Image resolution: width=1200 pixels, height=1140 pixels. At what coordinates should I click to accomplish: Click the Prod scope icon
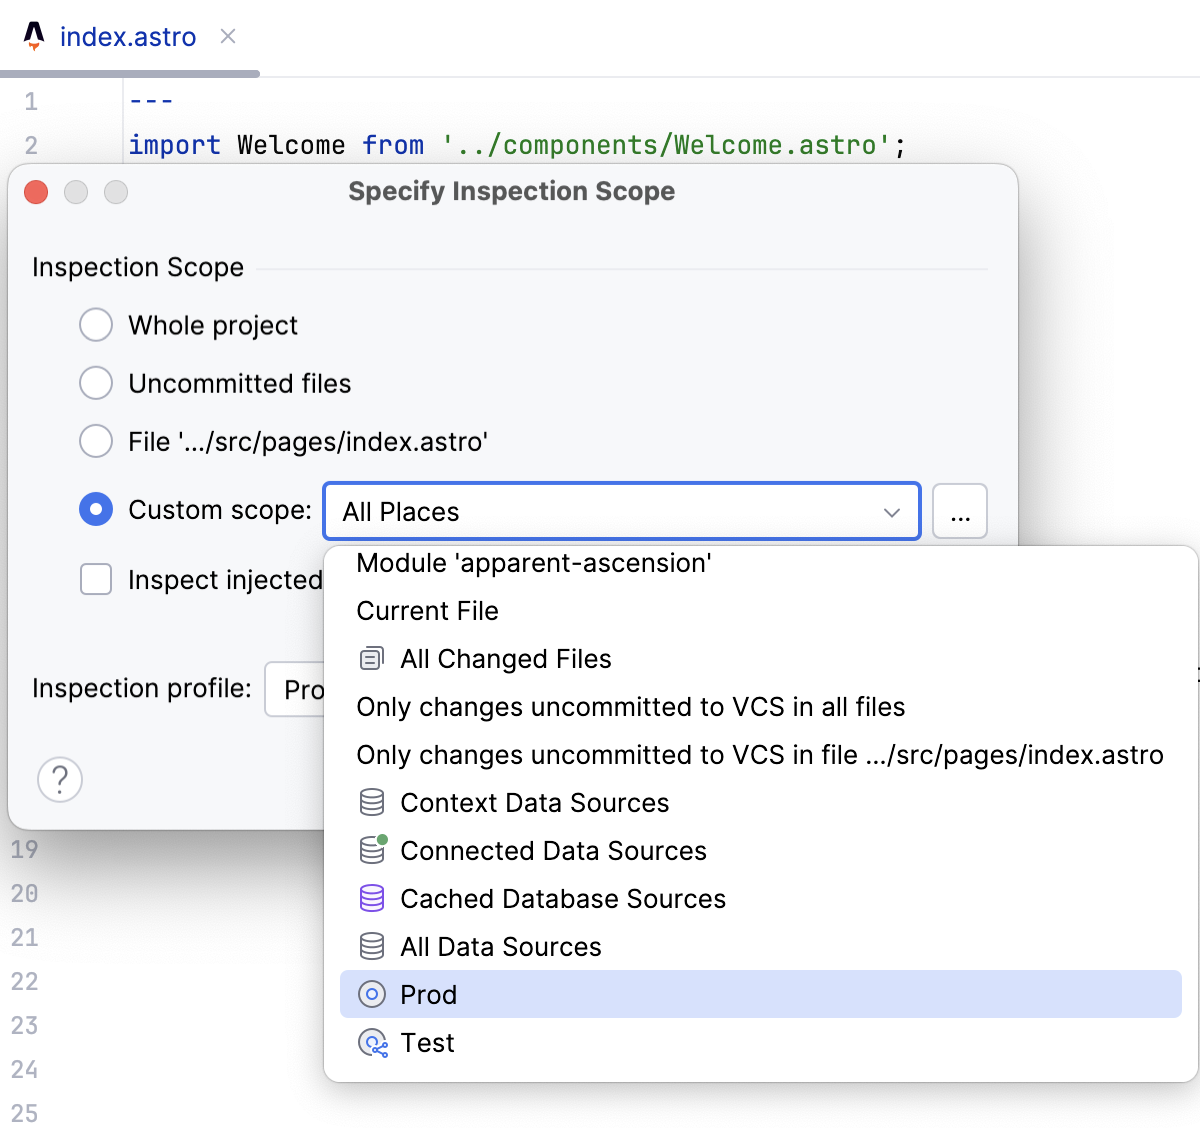point(372,995)
